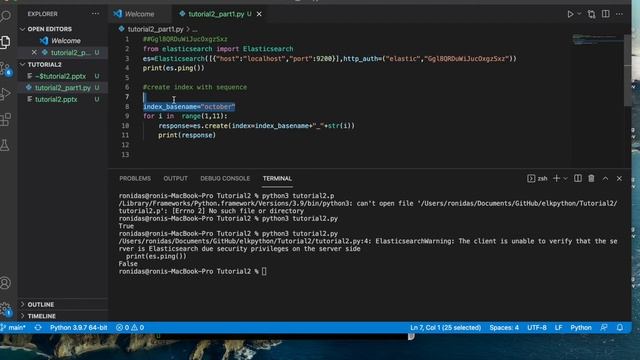Synchronize changes icon in status bar

38,328
